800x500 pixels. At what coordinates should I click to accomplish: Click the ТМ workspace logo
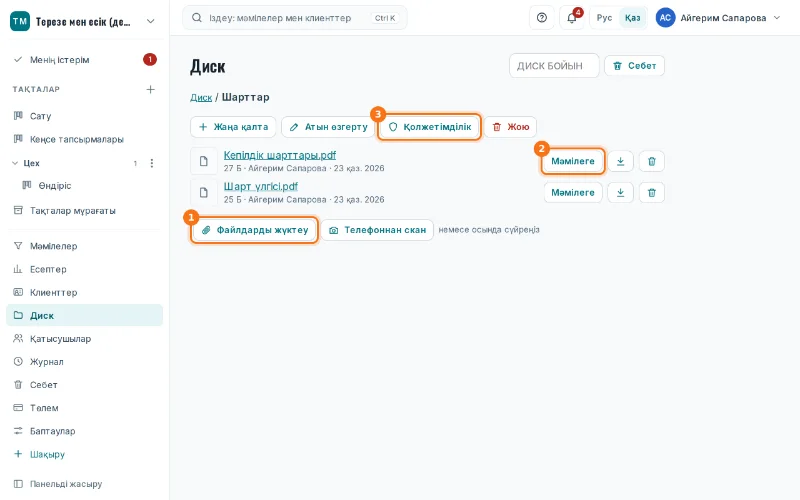[x=20, y=21]
